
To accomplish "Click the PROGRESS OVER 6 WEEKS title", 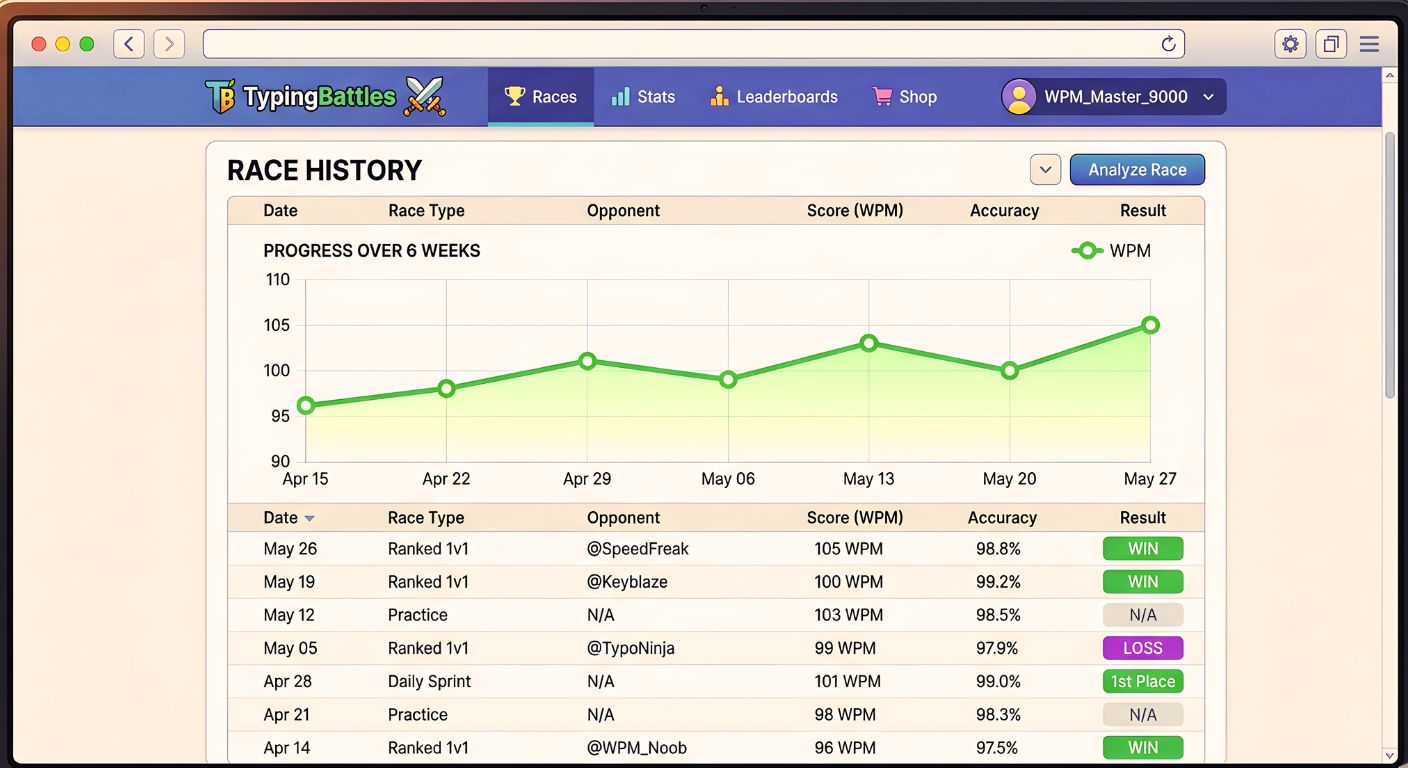I will (372, 251).
